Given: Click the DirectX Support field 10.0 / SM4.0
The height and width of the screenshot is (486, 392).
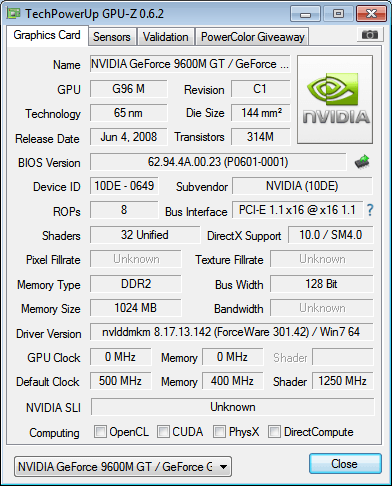Looking at the screenshot, I should point(331,235).
